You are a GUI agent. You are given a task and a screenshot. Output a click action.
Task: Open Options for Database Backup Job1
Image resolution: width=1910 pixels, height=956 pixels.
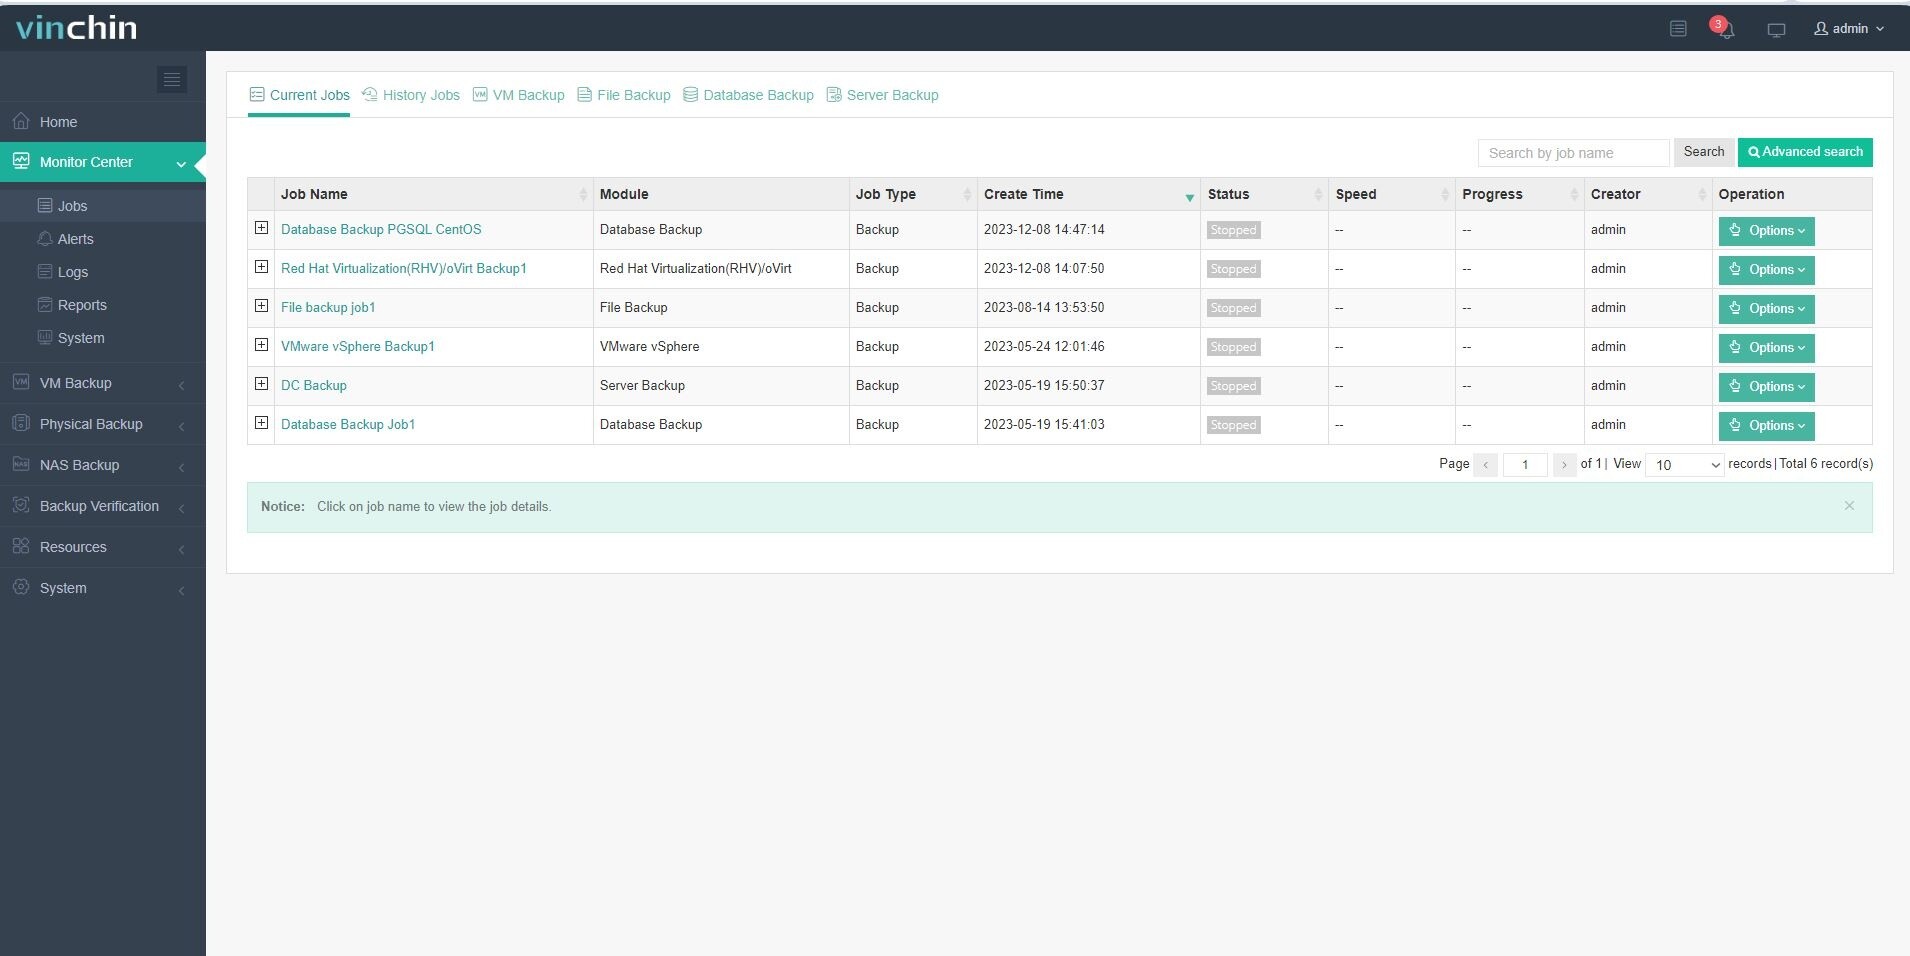[x=1766, y=426]
